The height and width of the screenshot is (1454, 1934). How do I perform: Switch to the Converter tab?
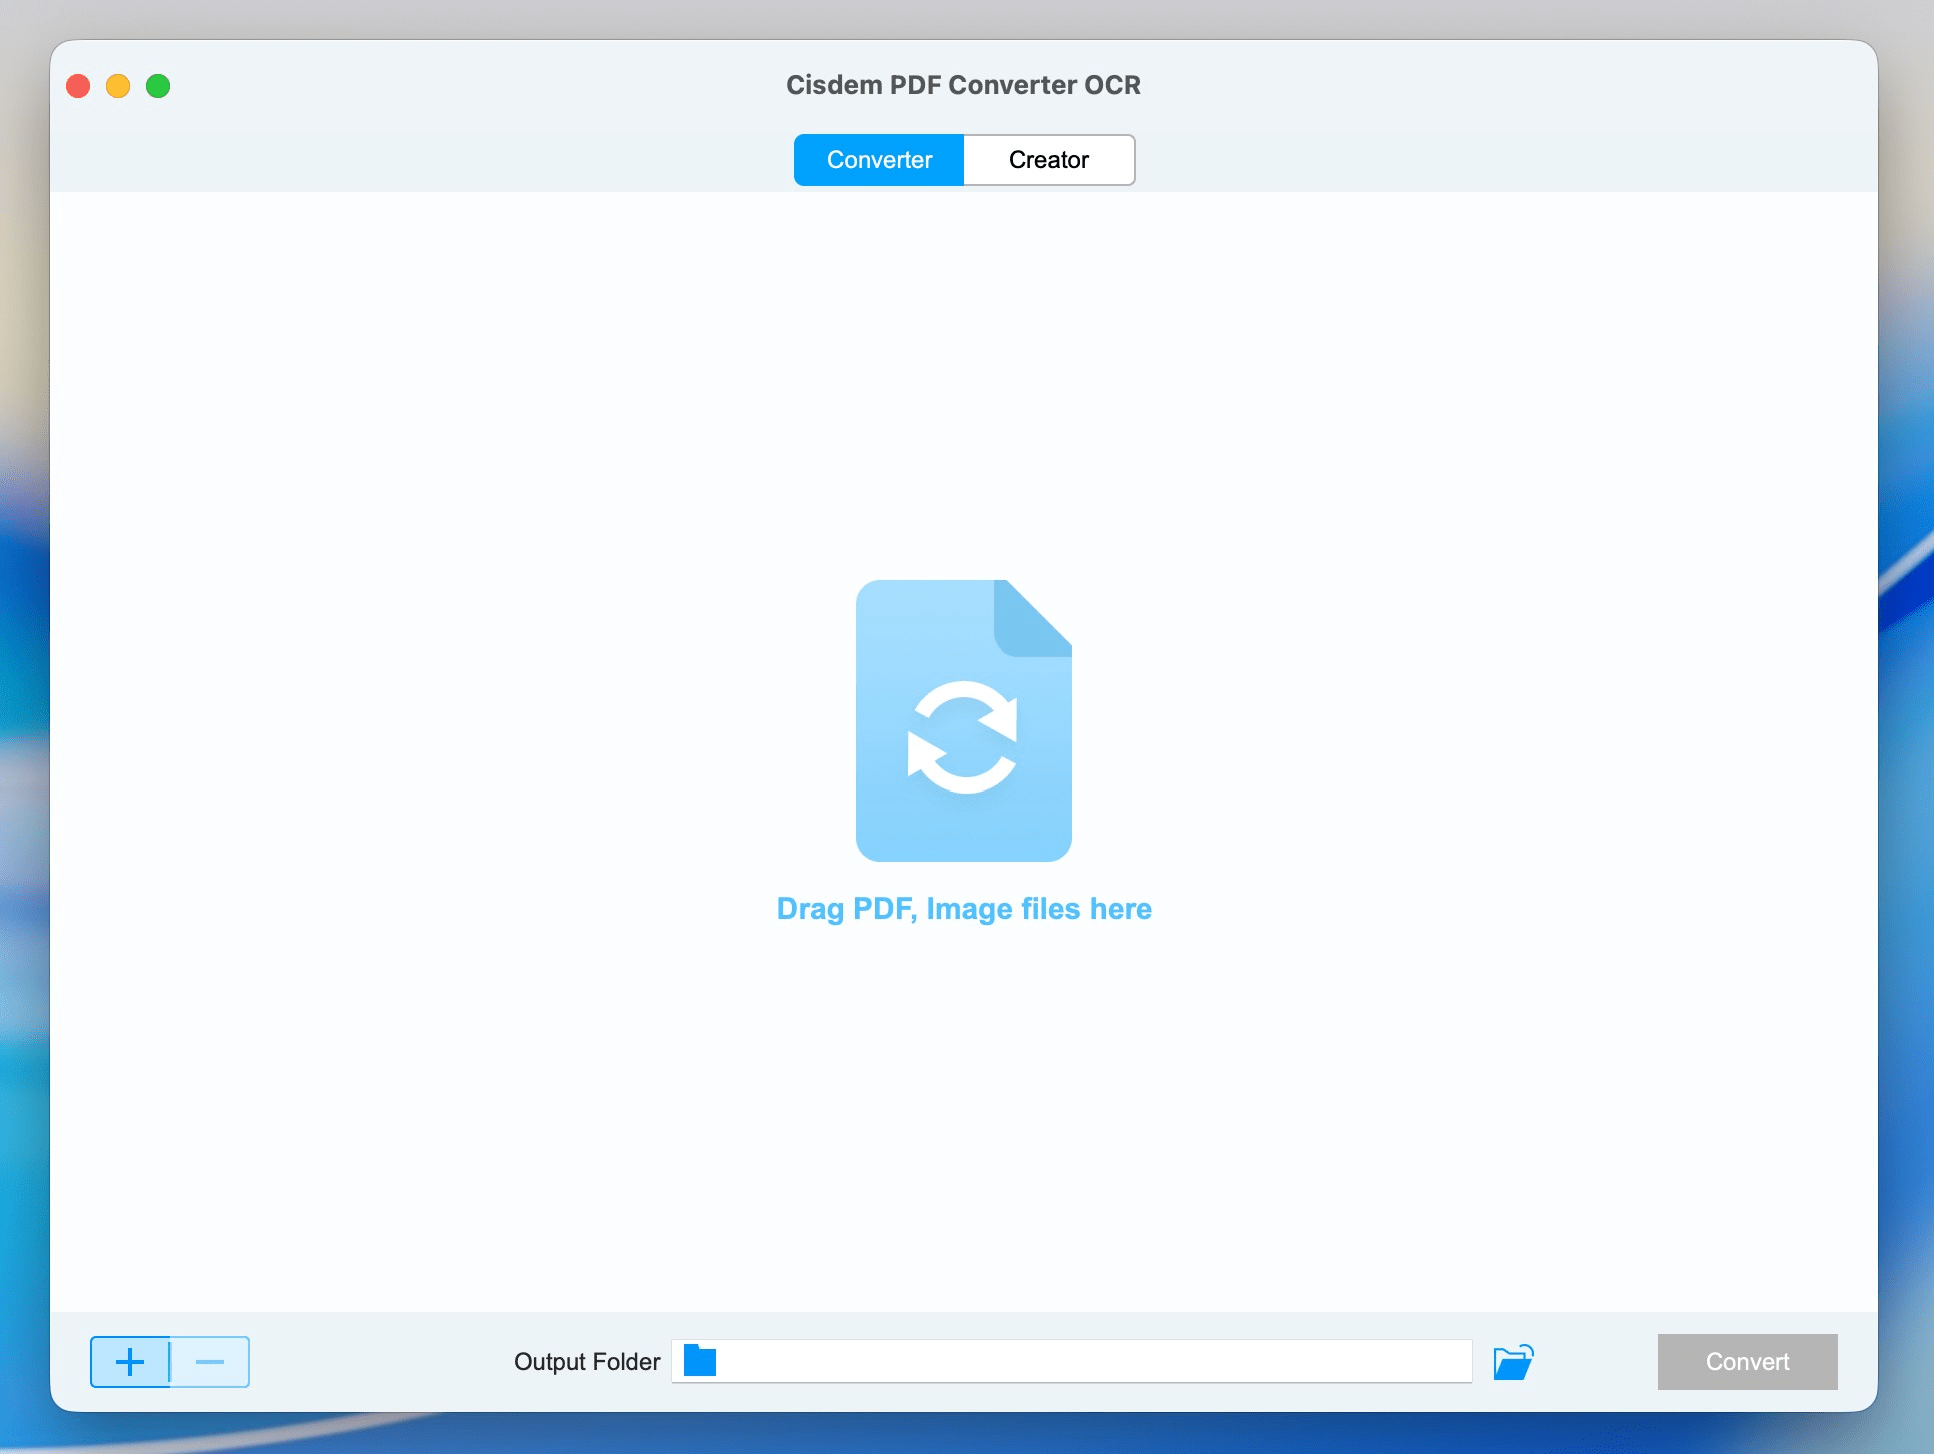pos(879,160)
